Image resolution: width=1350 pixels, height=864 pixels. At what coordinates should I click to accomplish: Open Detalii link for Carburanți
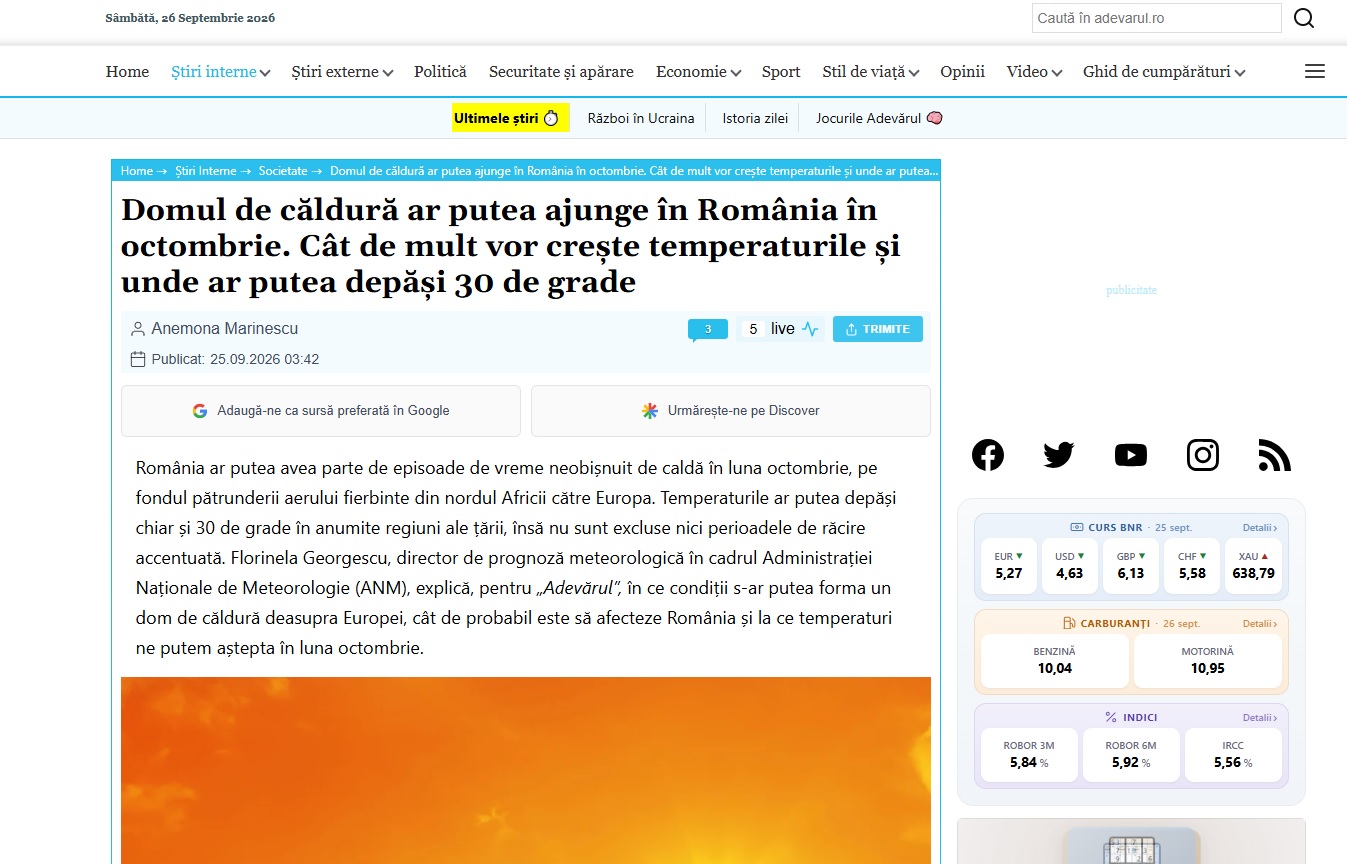pos(1260,624)
